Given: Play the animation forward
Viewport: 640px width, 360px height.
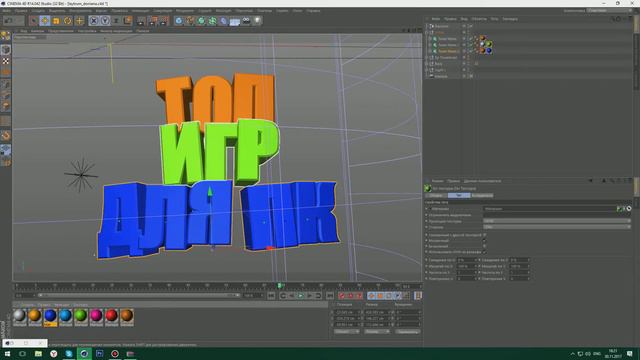Looking at the screenshot, I should click(301, 296).
